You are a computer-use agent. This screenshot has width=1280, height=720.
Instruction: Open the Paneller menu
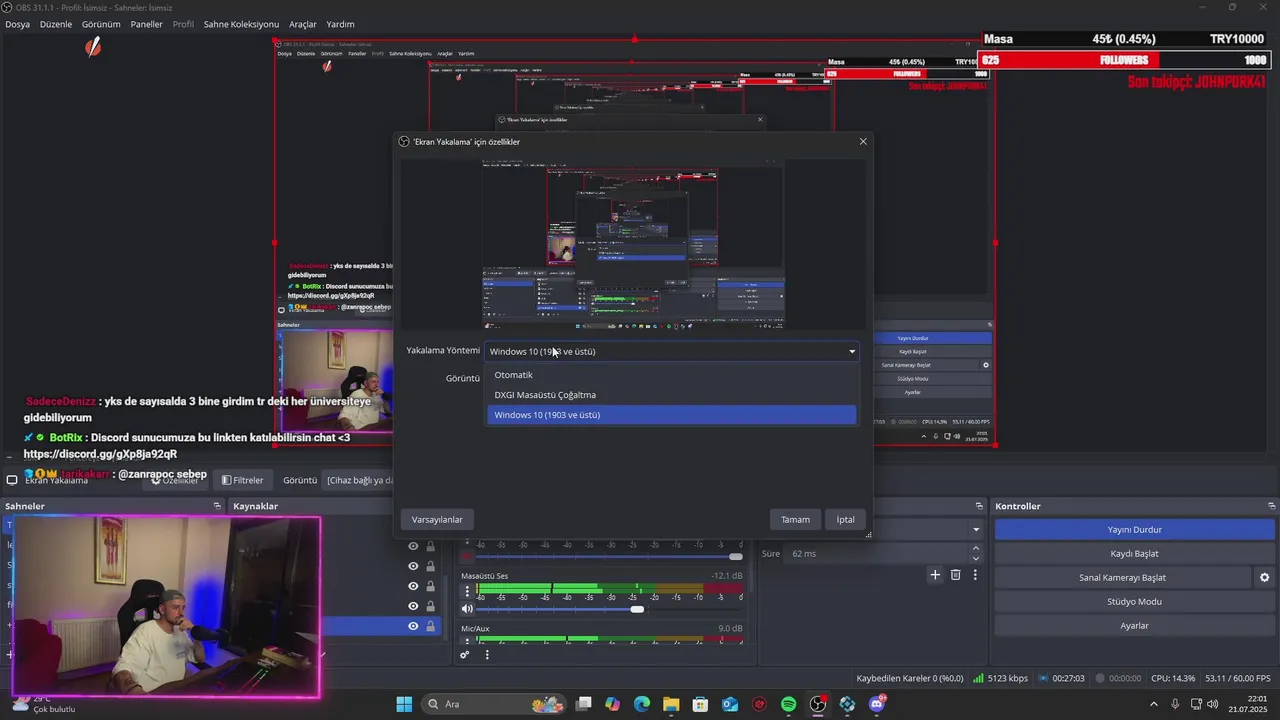click(x=147, y=24)
